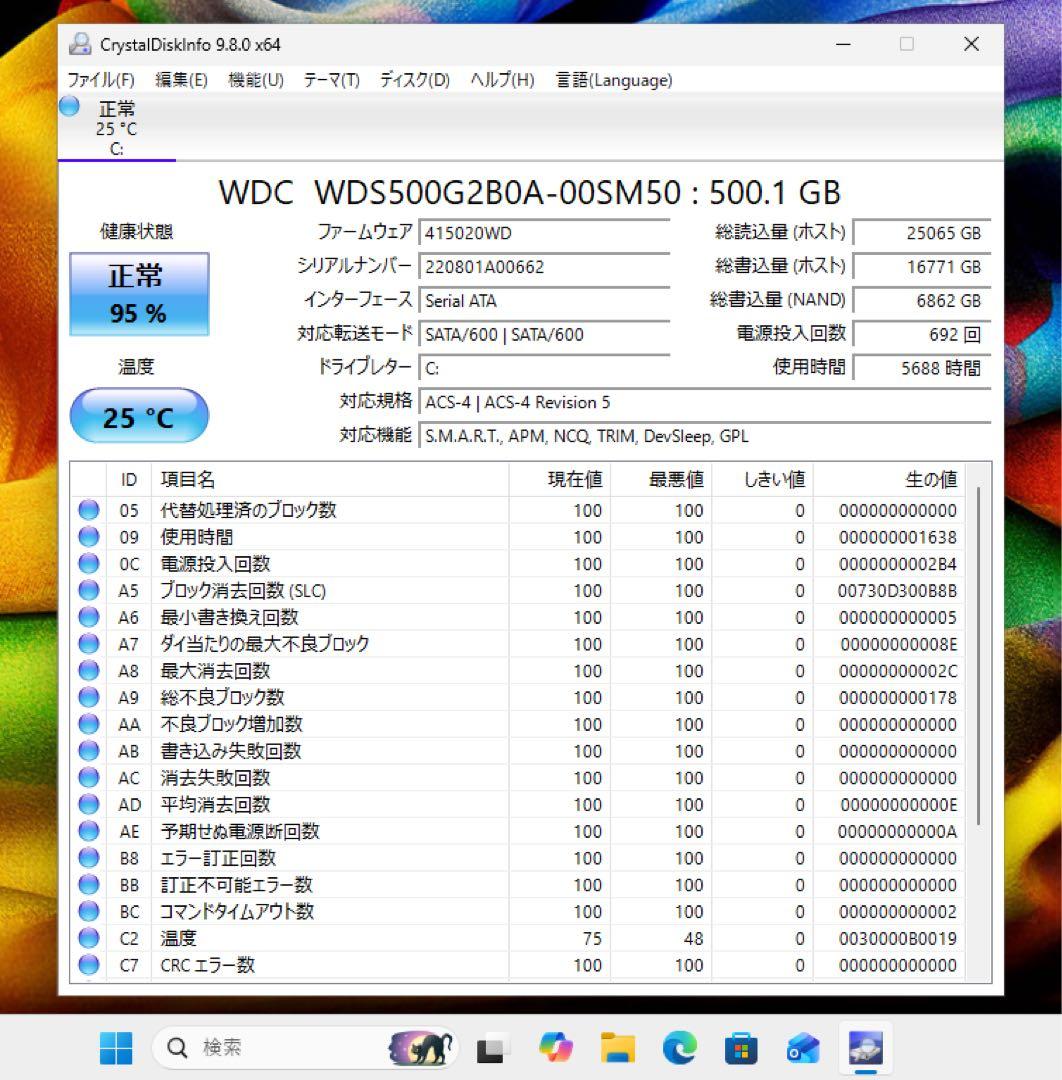Image resolution: width=1062 pixels, height=1080 pixels.
Task: Click status circle for row A8 最大消去回数
Action: [x=89, y=670]
